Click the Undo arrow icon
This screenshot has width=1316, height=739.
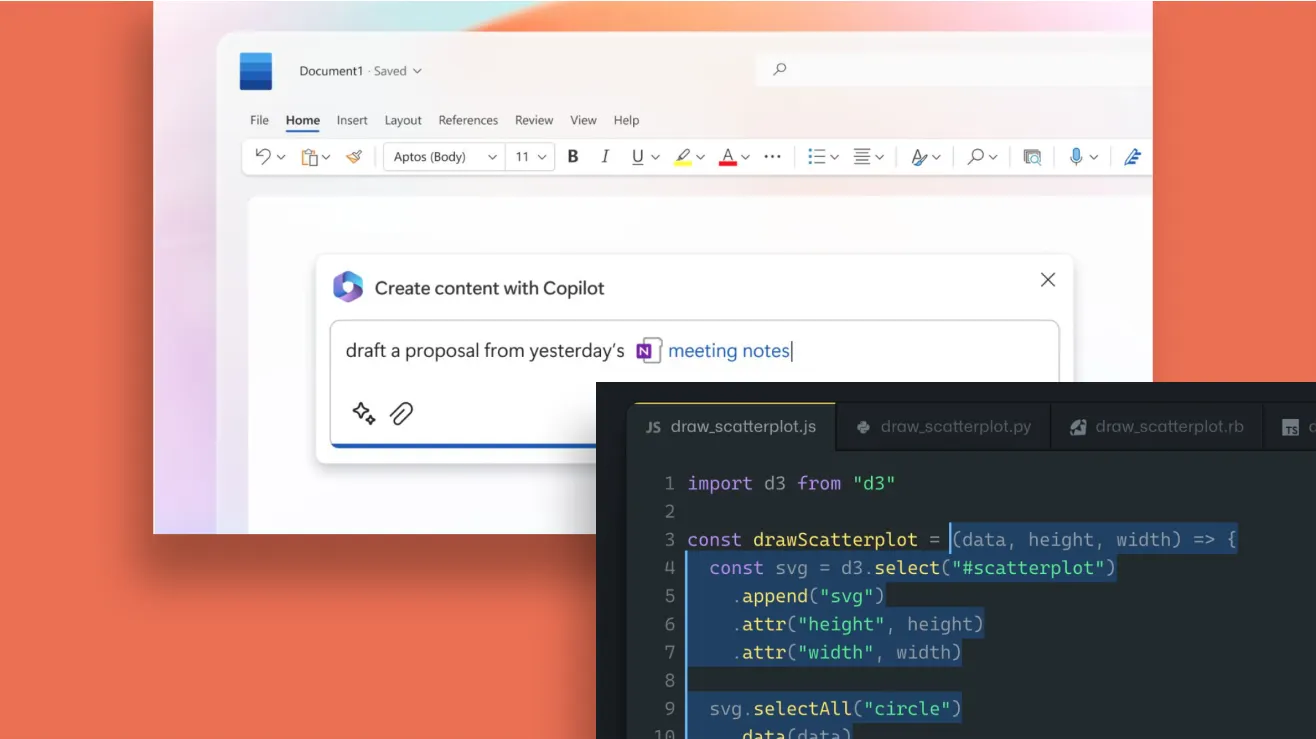coord(263,156)
